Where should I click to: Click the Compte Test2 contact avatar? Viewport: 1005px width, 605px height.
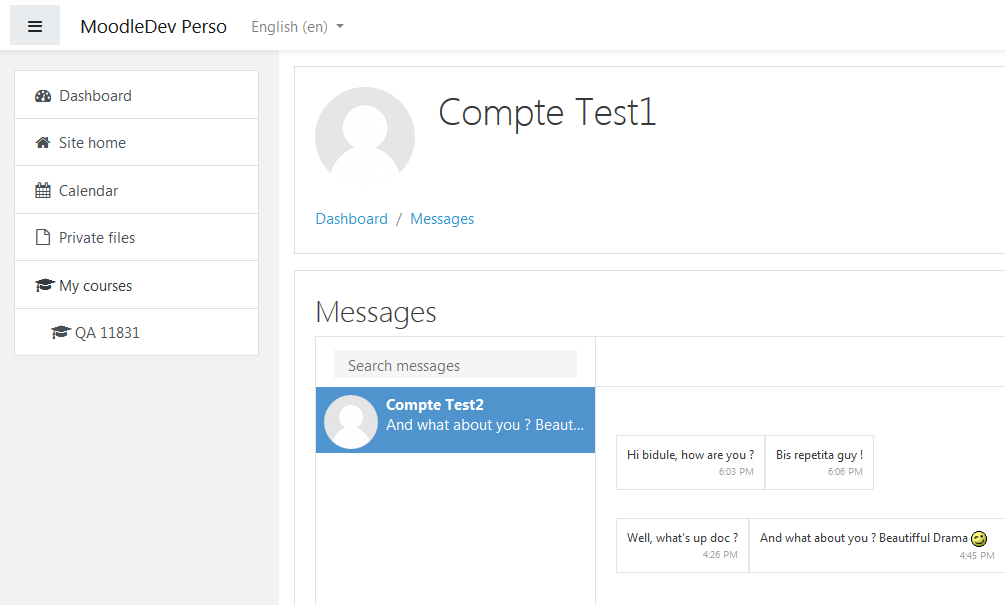click(x=351, y=421)
